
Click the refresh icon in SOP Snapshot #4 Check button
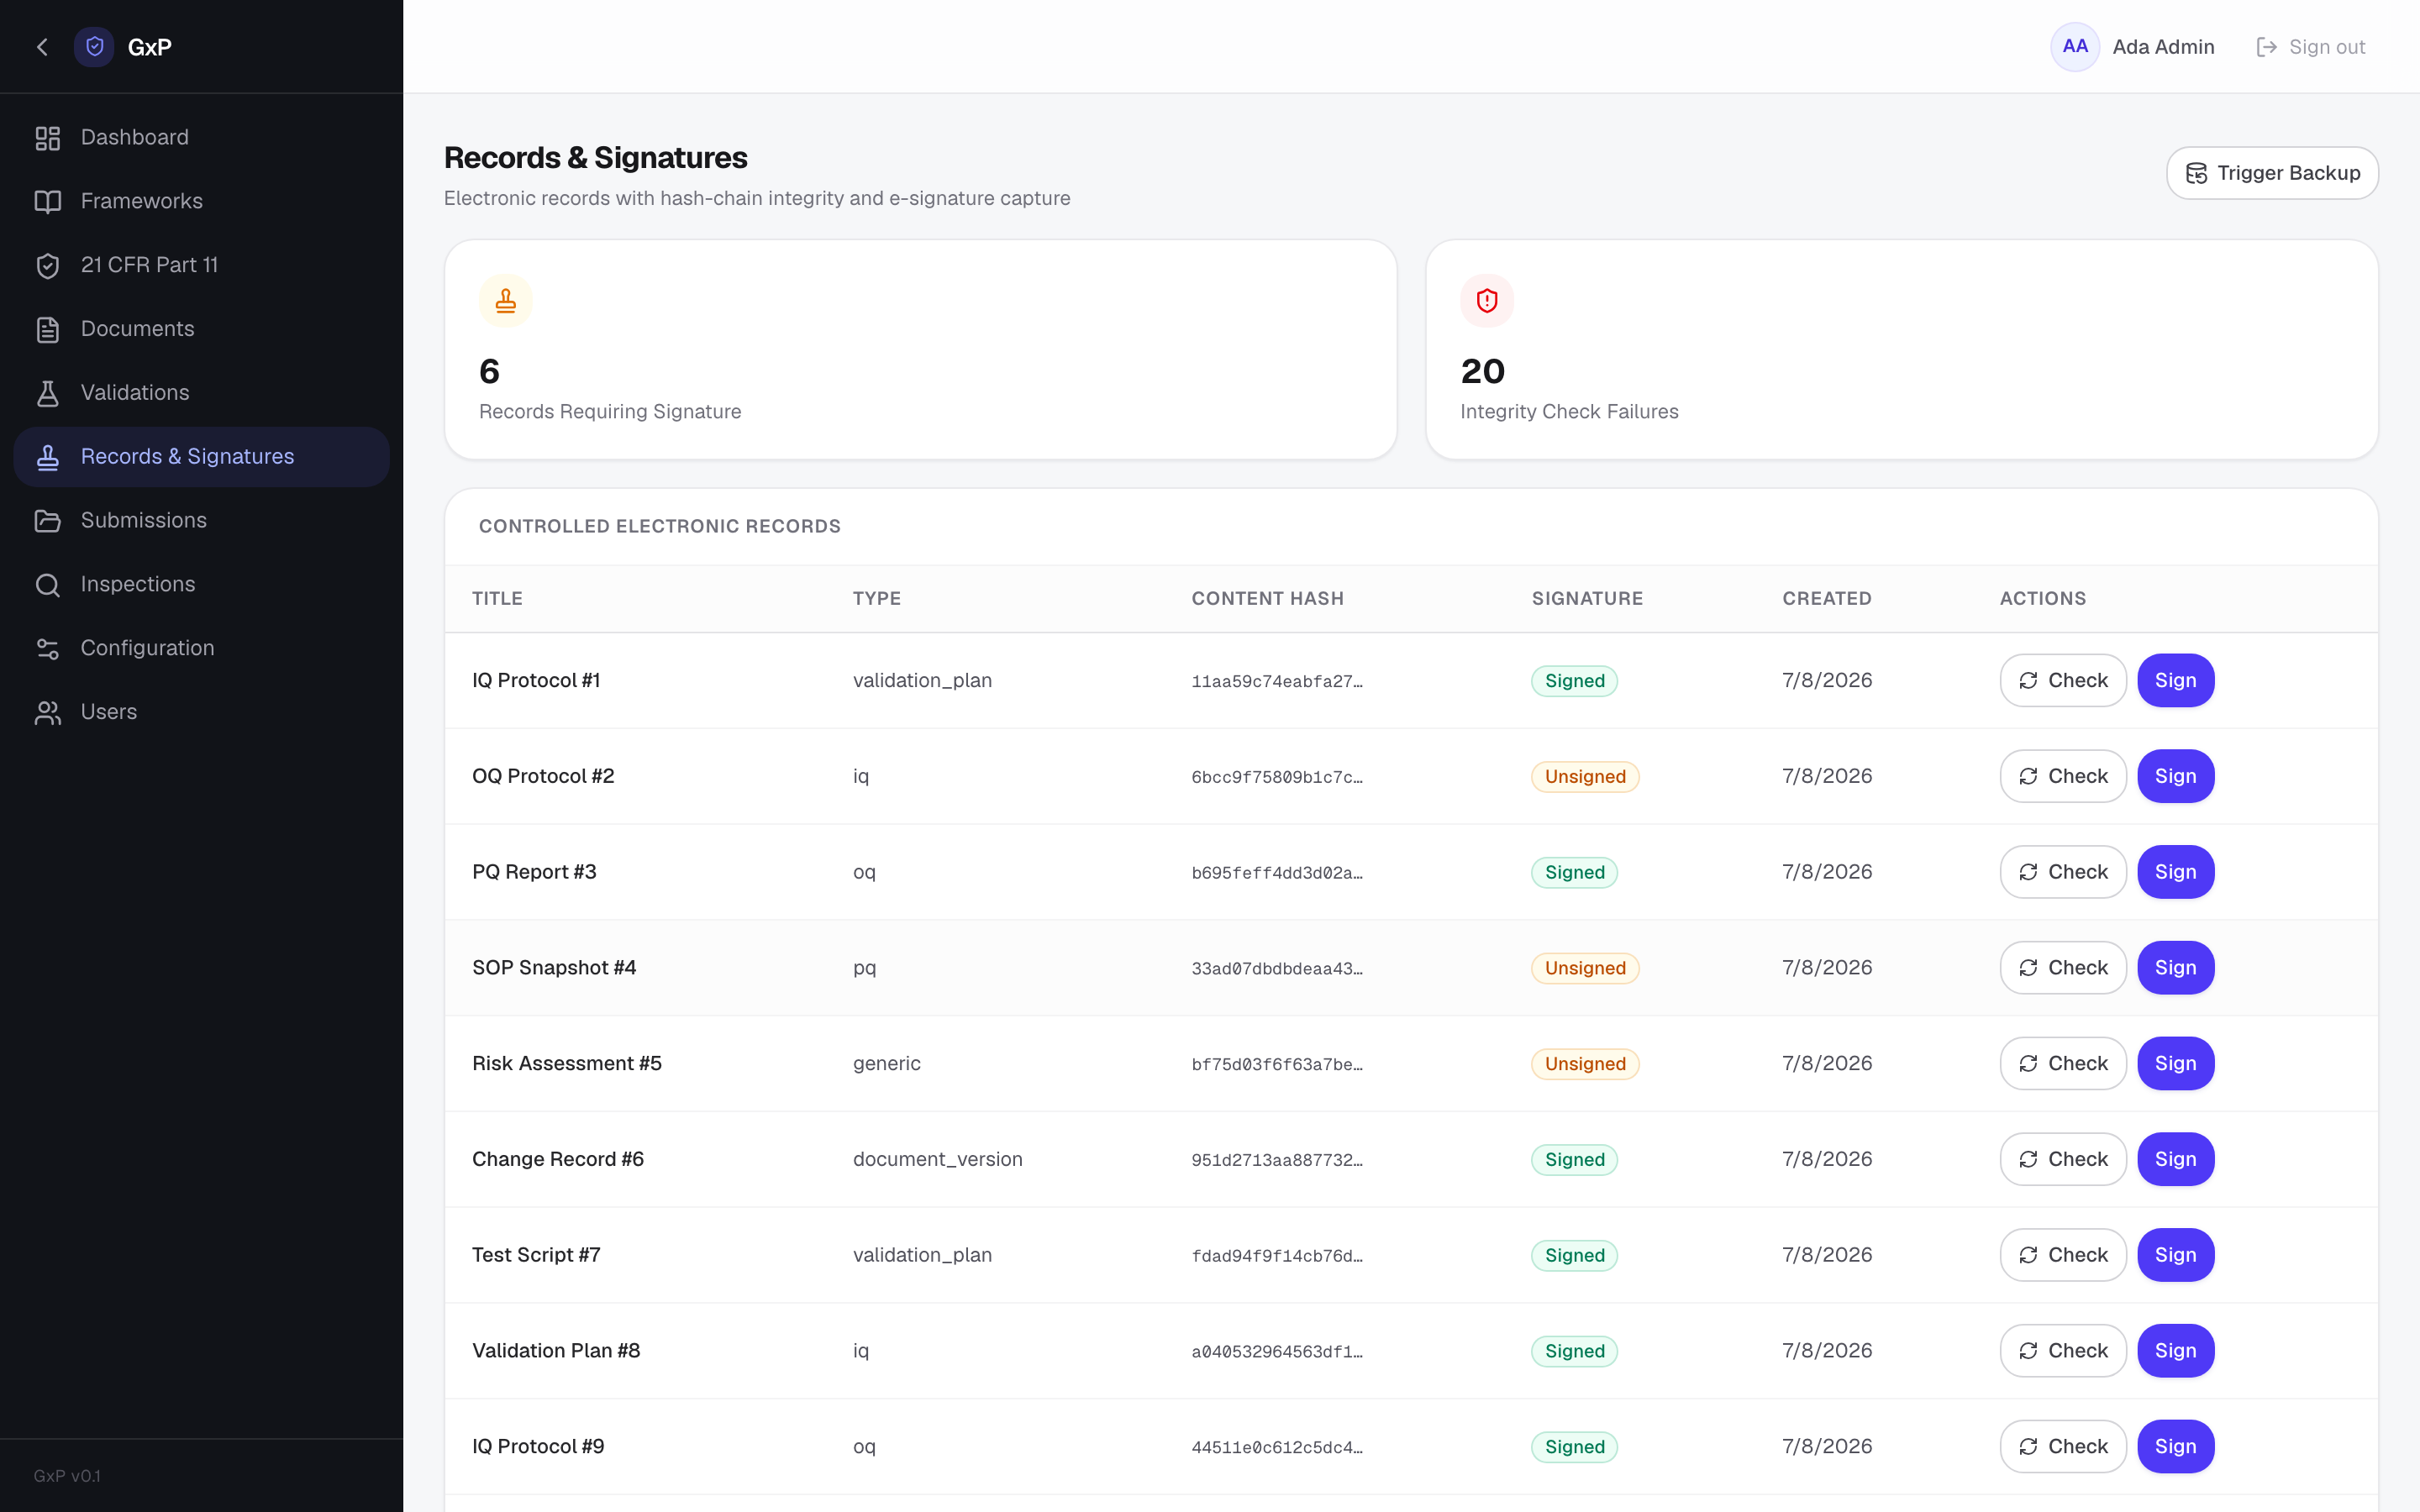(x=2028, y=968)
